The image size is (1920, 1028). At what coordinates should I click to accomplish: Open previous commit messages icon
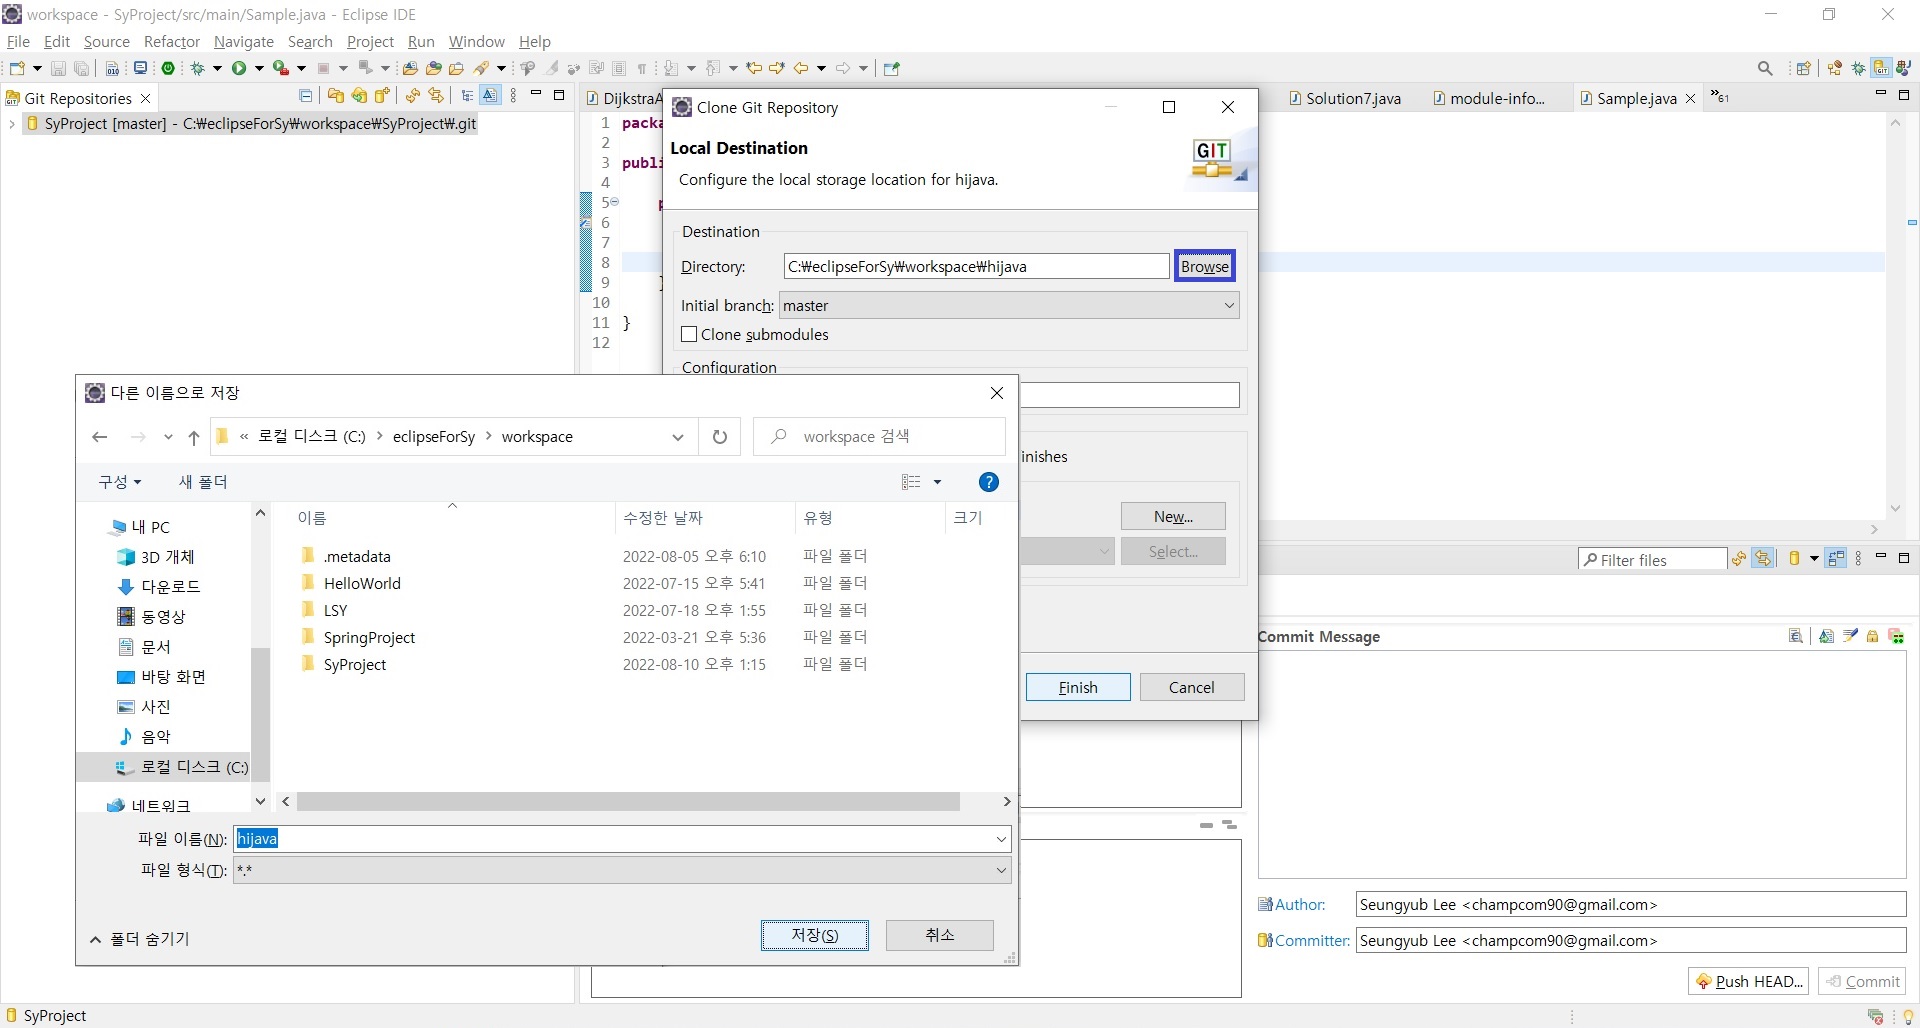(x=1796, y=636)
